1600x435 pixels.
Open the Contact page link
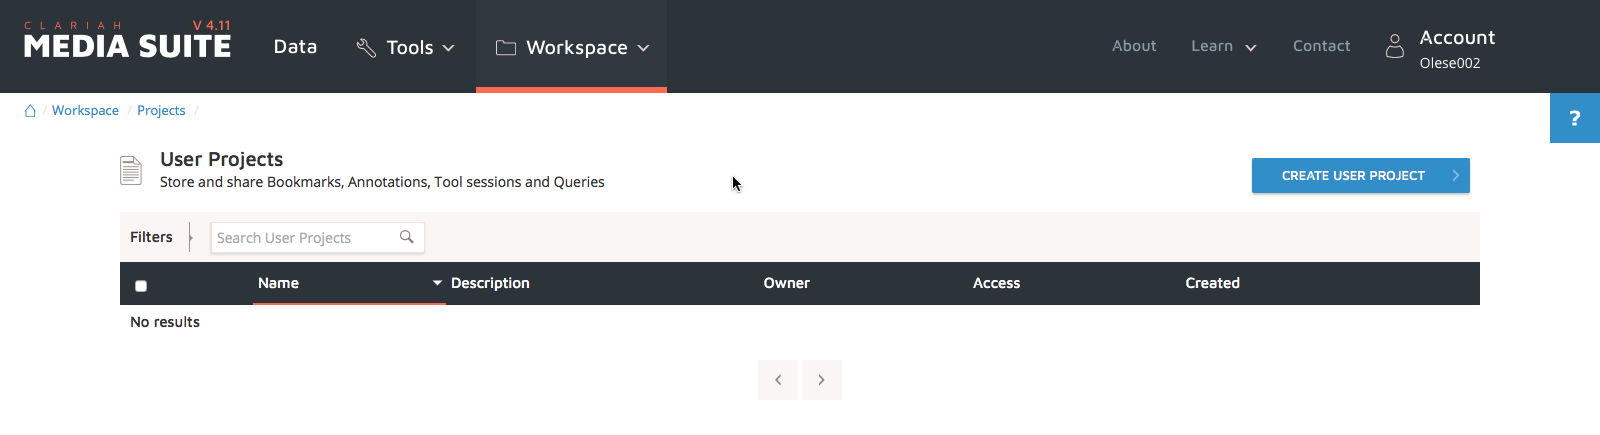click(x=1321, y=46)
